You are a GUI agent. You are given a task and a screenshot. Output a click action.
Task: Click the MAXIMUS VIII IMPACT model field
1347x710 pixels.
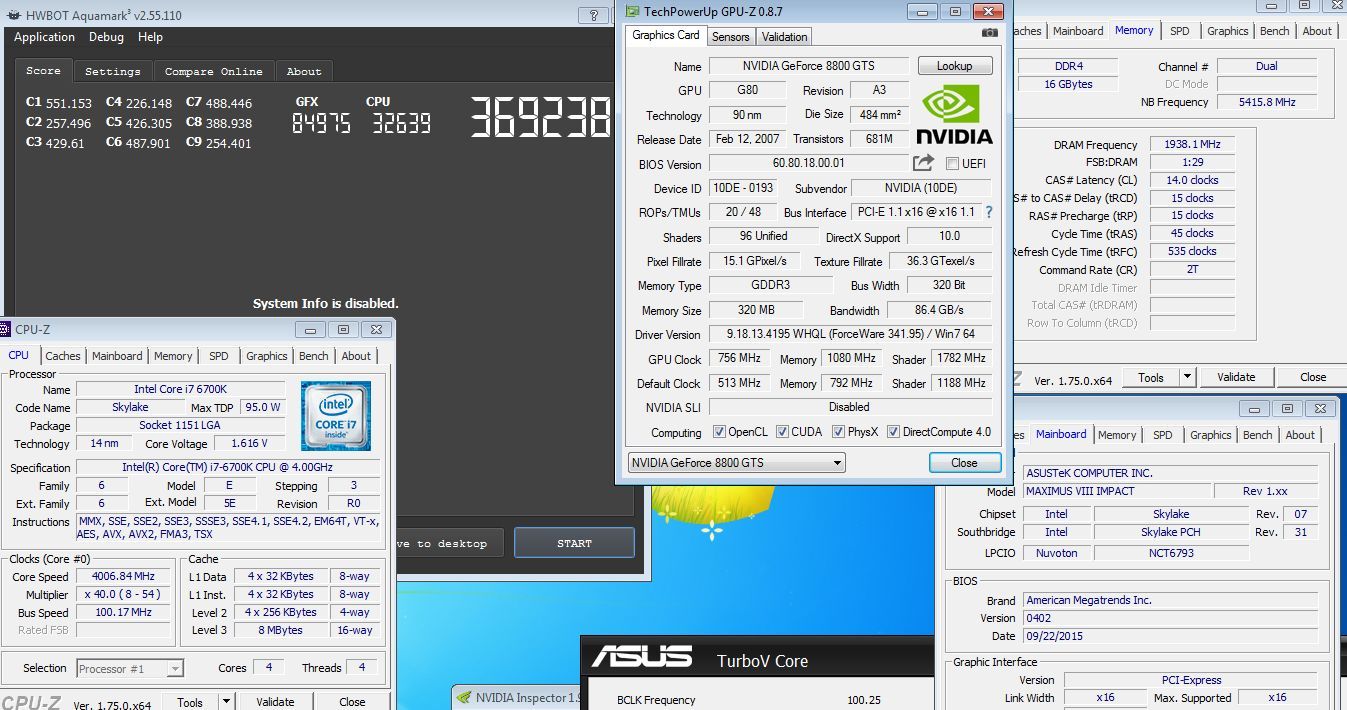[1116, 491]
